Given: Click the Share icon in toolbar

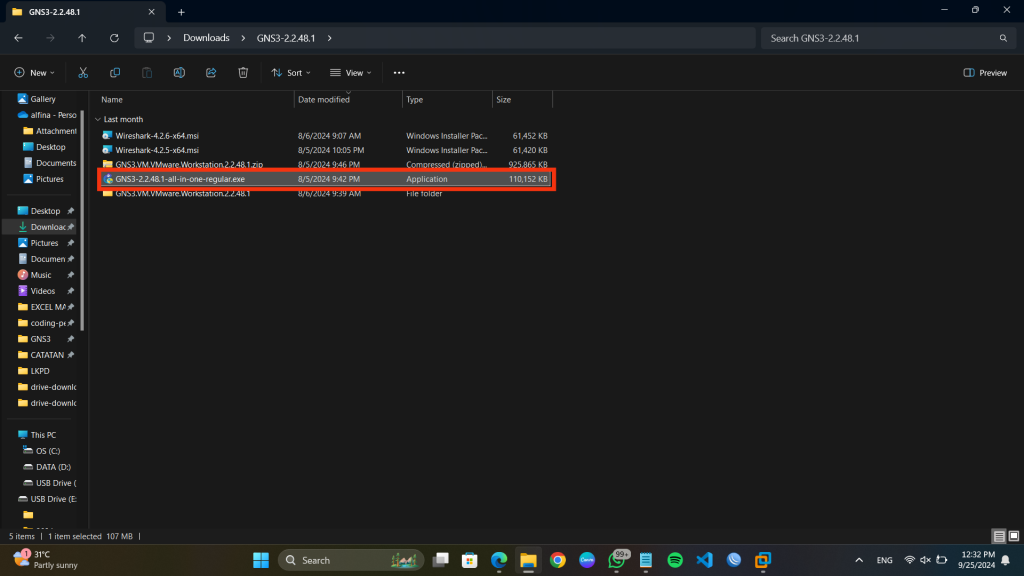Looking at the screenshot, I should [x=211, y=73].
